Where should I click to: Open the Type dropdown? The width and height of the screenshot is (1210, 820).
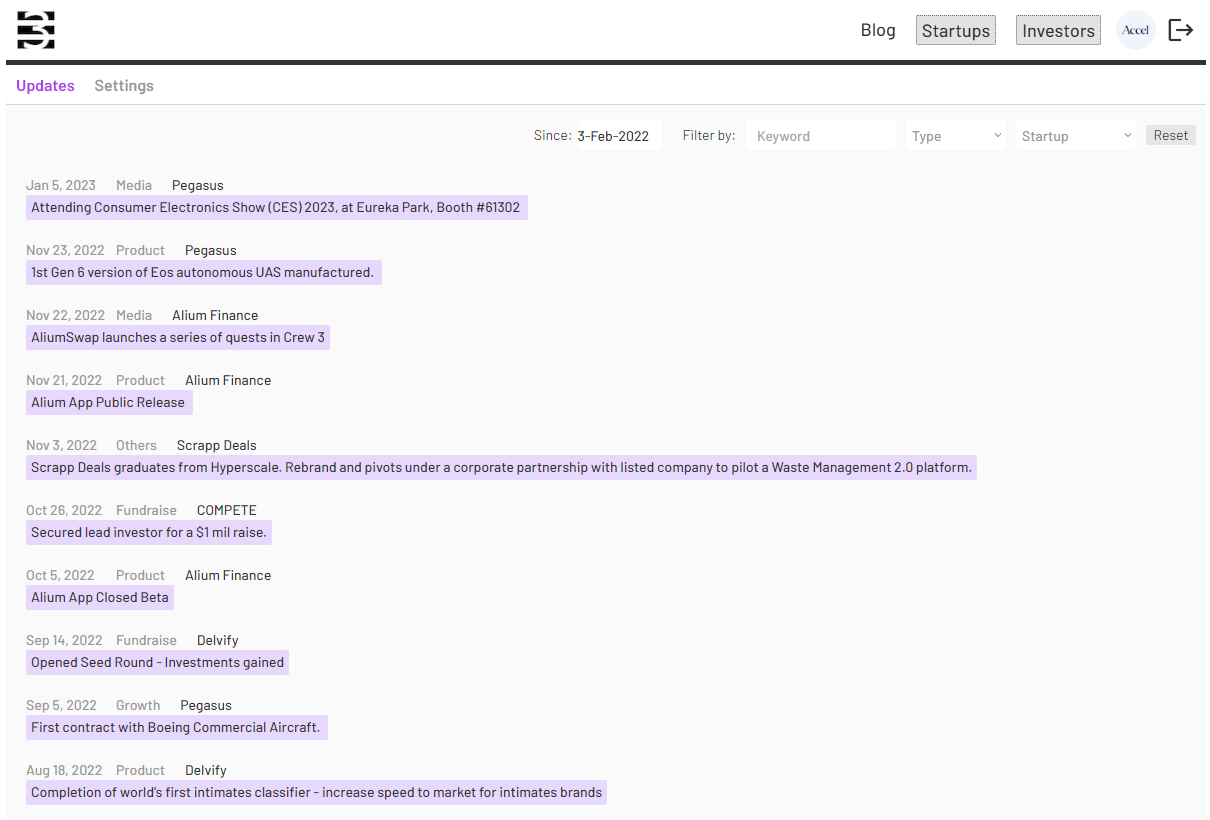pos(956,136)
